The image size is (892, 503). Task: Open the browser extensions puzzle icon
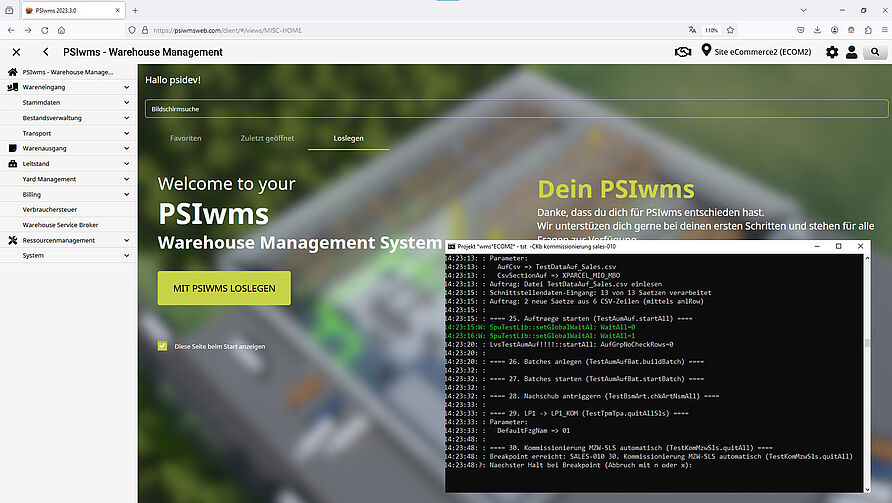click(x=868, y=30)
